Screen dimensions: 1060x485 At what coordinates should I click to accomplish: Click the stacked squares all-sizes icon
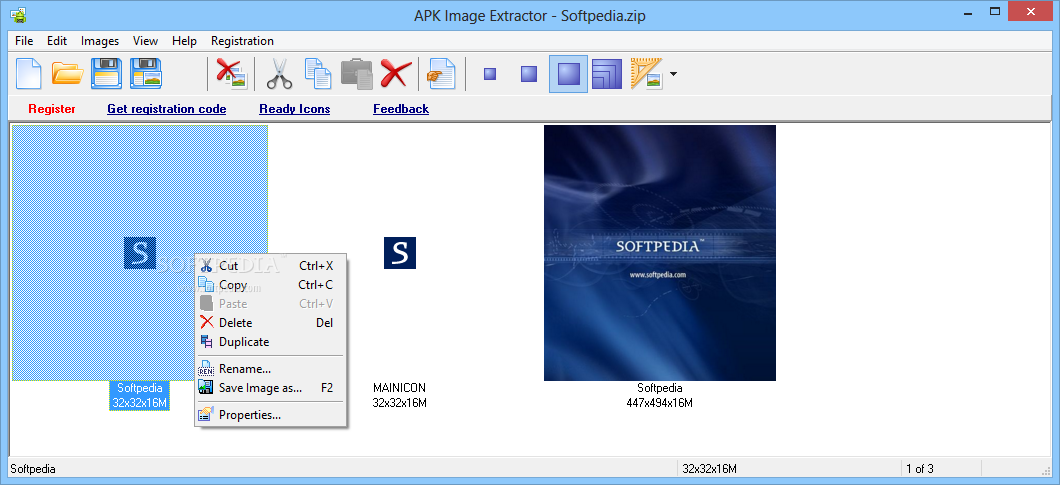607,74
